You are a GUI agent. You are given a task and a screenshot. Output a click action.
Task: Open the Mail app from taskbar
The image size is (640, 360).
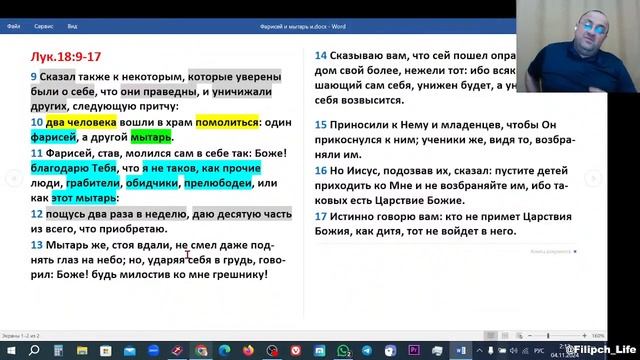point(130,351)
